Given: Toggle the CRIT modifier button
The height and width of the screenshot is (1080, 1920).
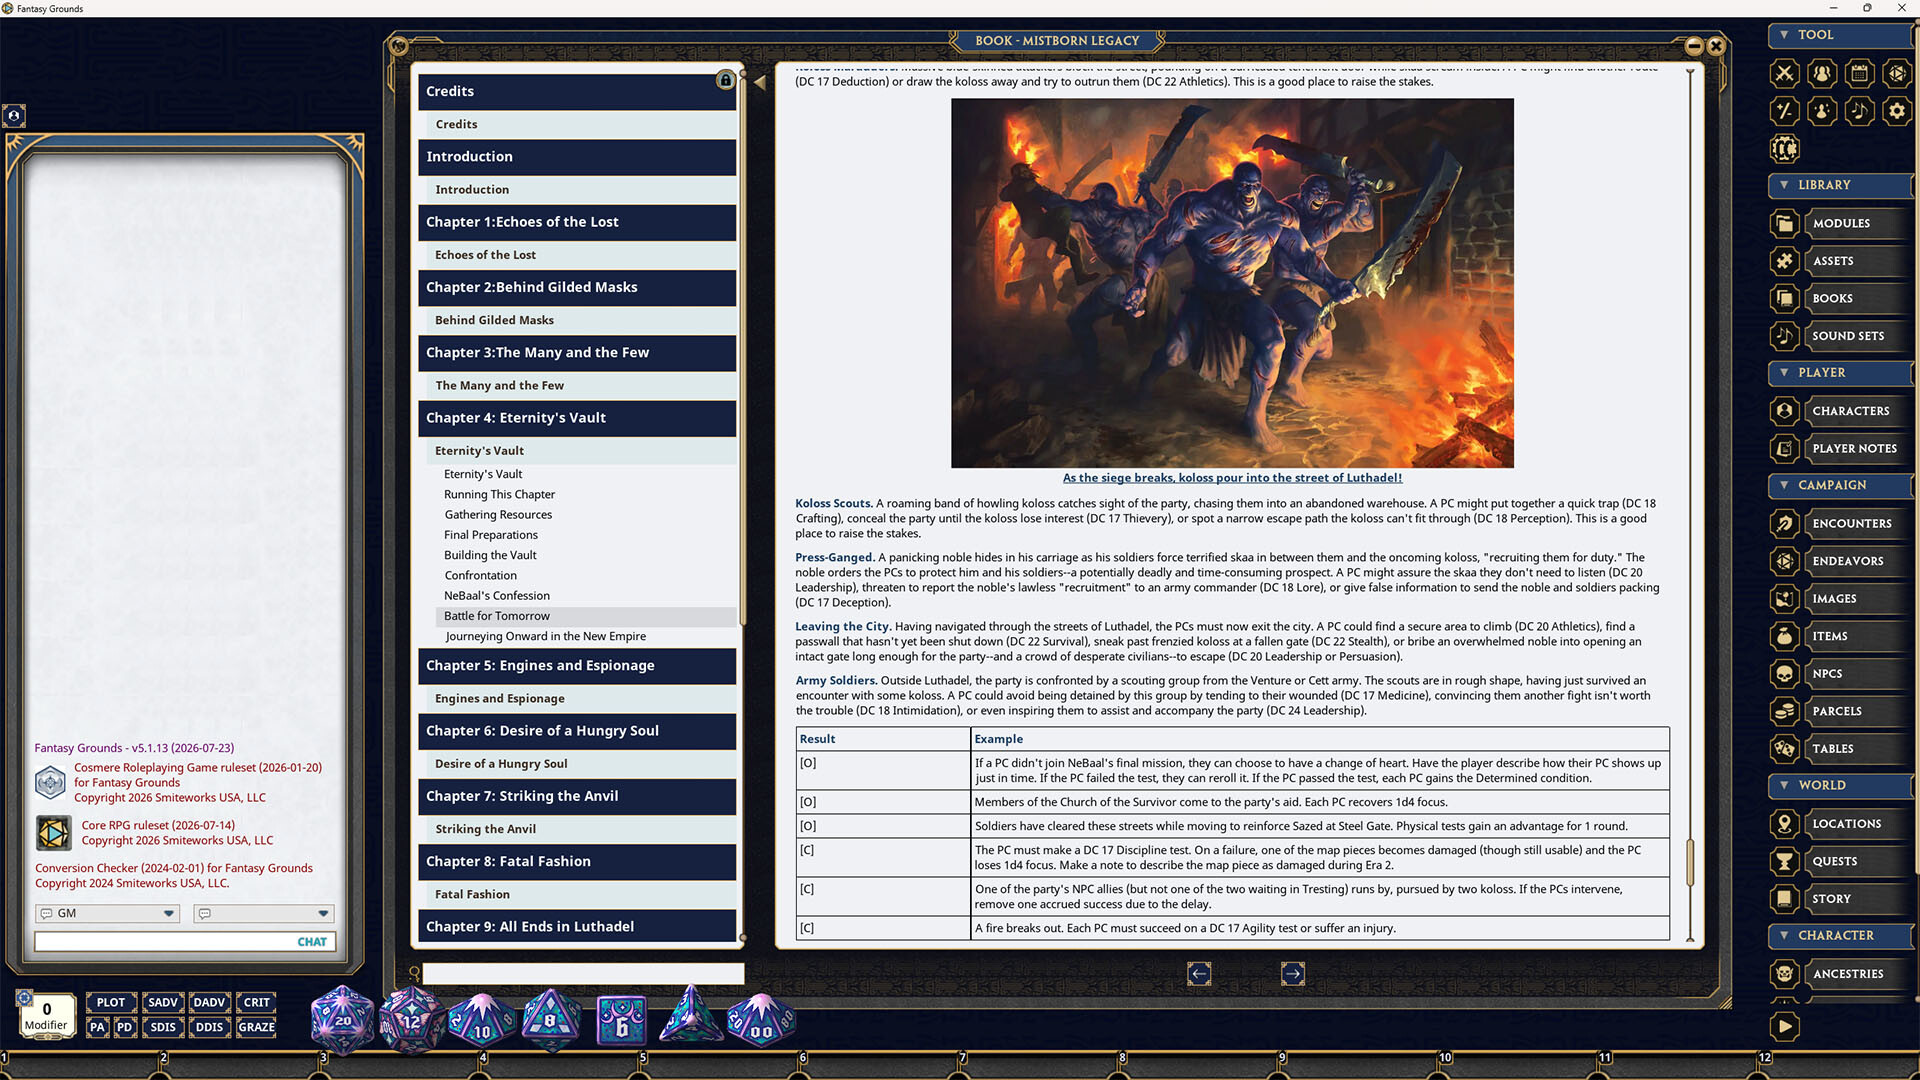Looking at the screenshot, I should [x=257, y=1002].
